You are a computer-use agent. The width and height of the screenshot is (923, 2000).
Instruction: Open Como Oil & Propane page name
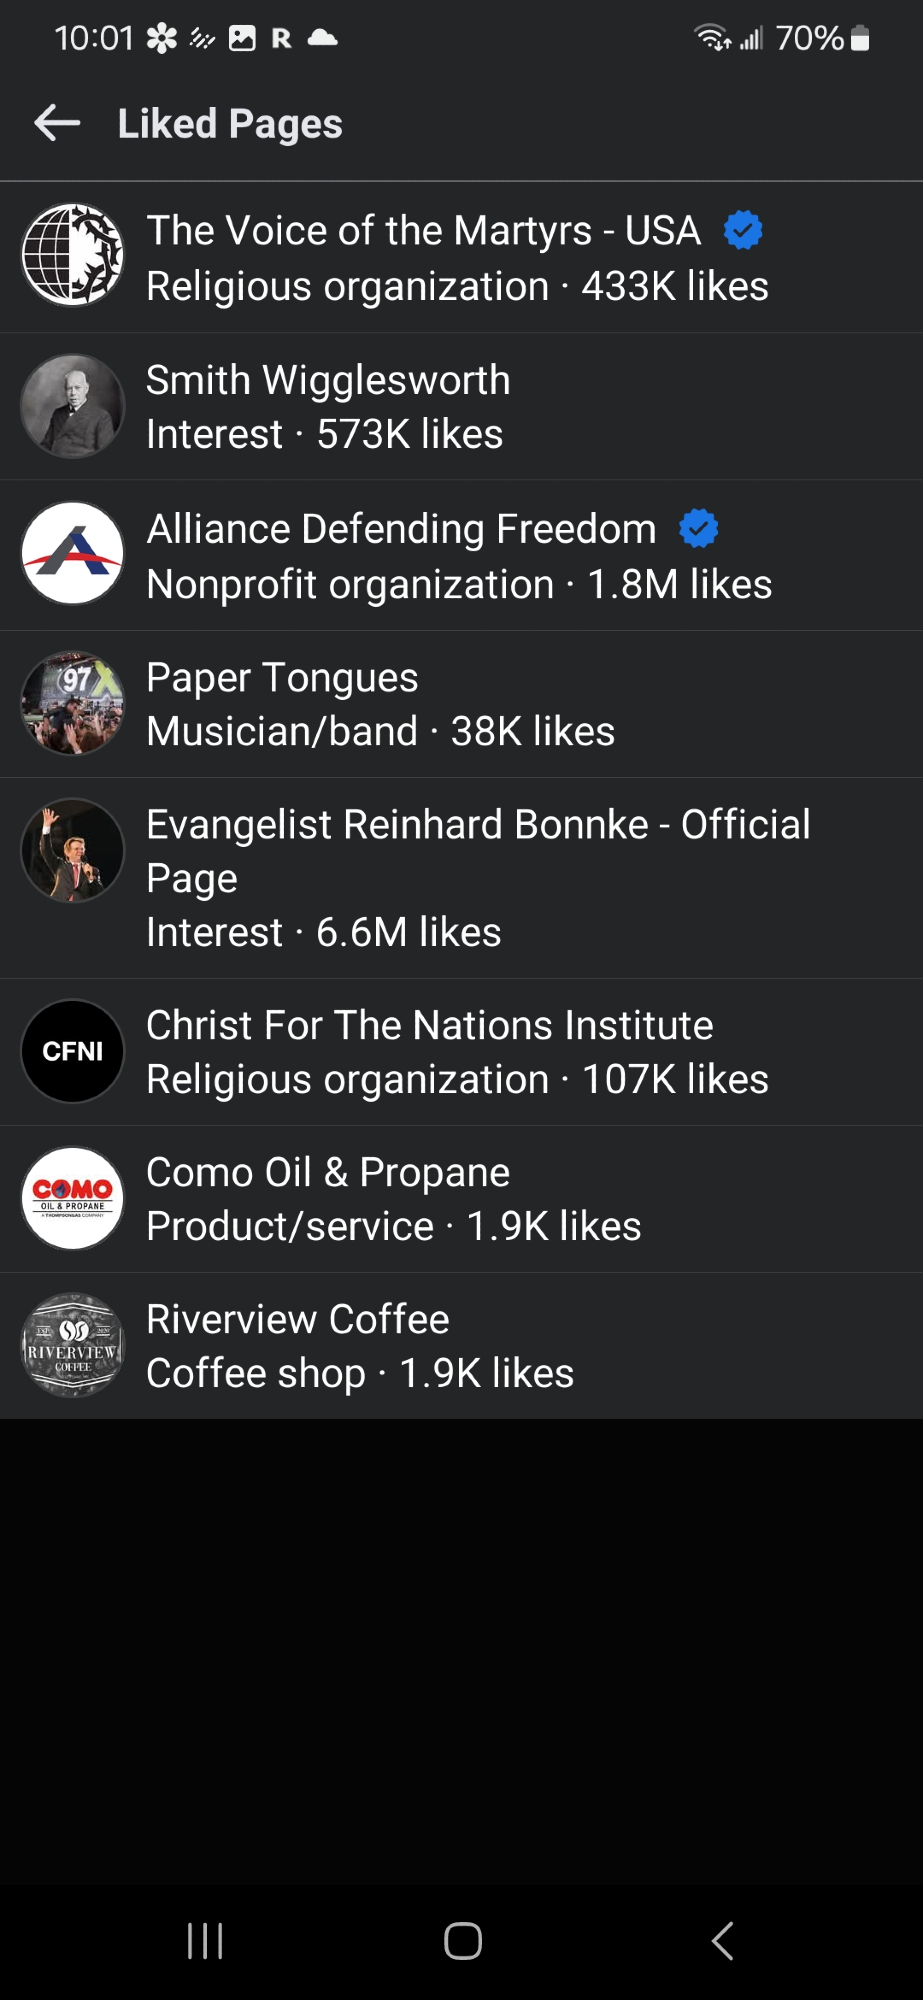click(x=328, y=1173)
